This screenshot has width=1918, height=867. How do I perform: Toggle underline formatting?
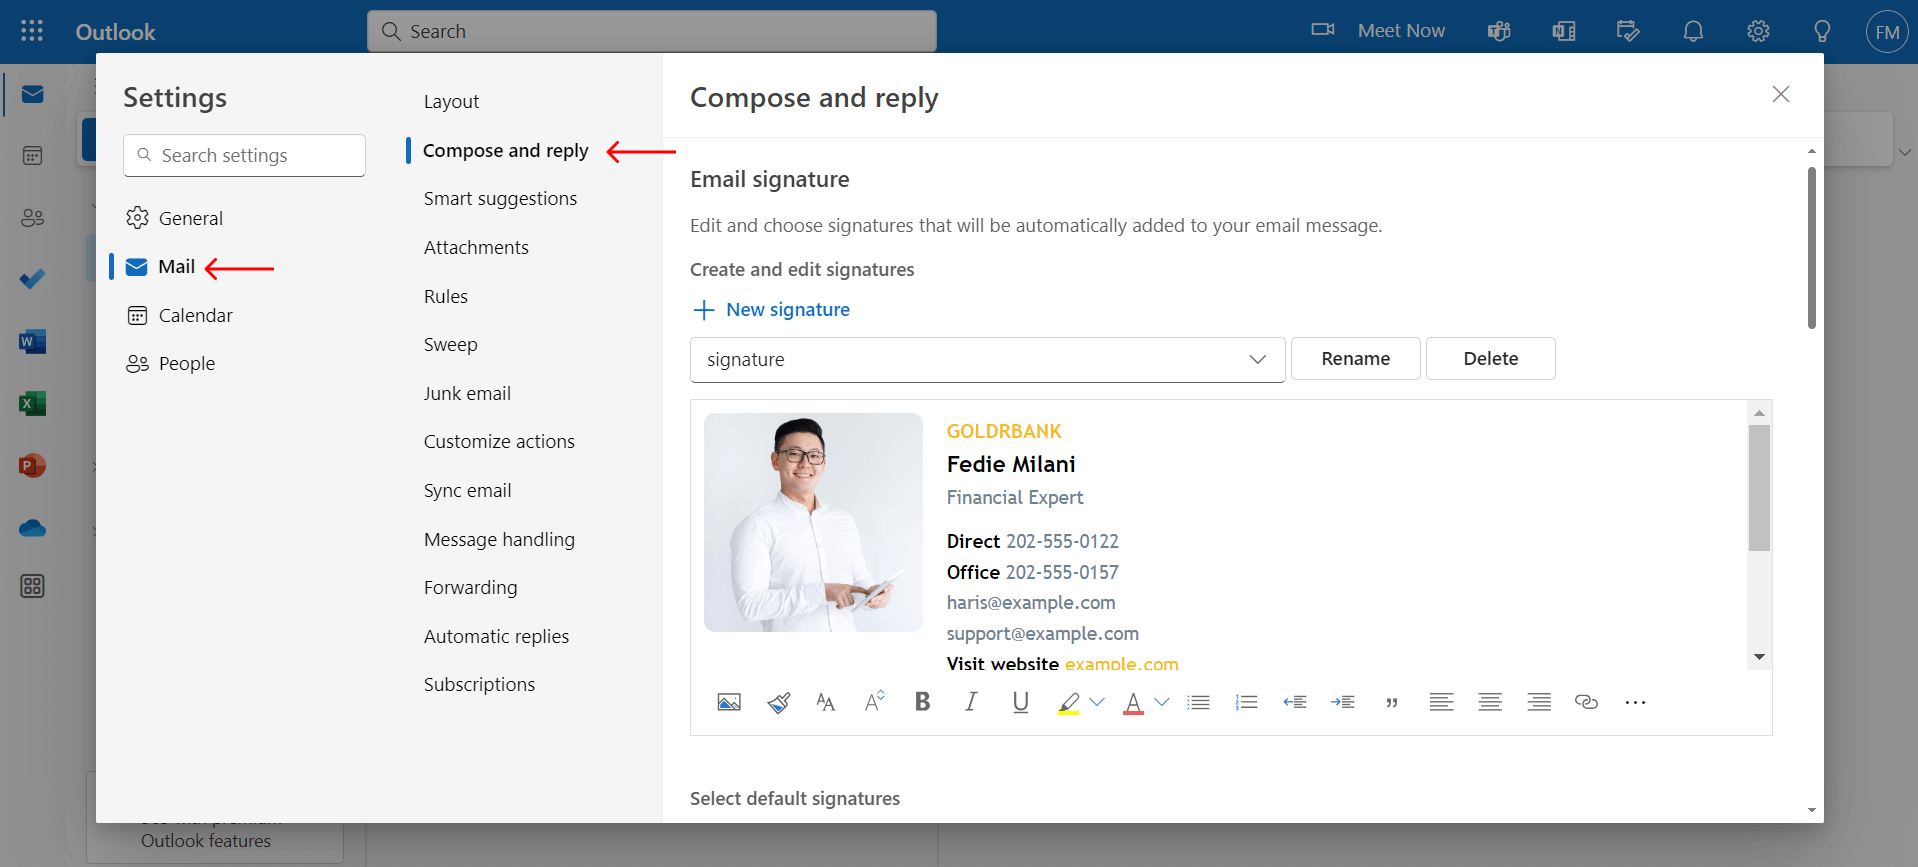point(1020,702)
